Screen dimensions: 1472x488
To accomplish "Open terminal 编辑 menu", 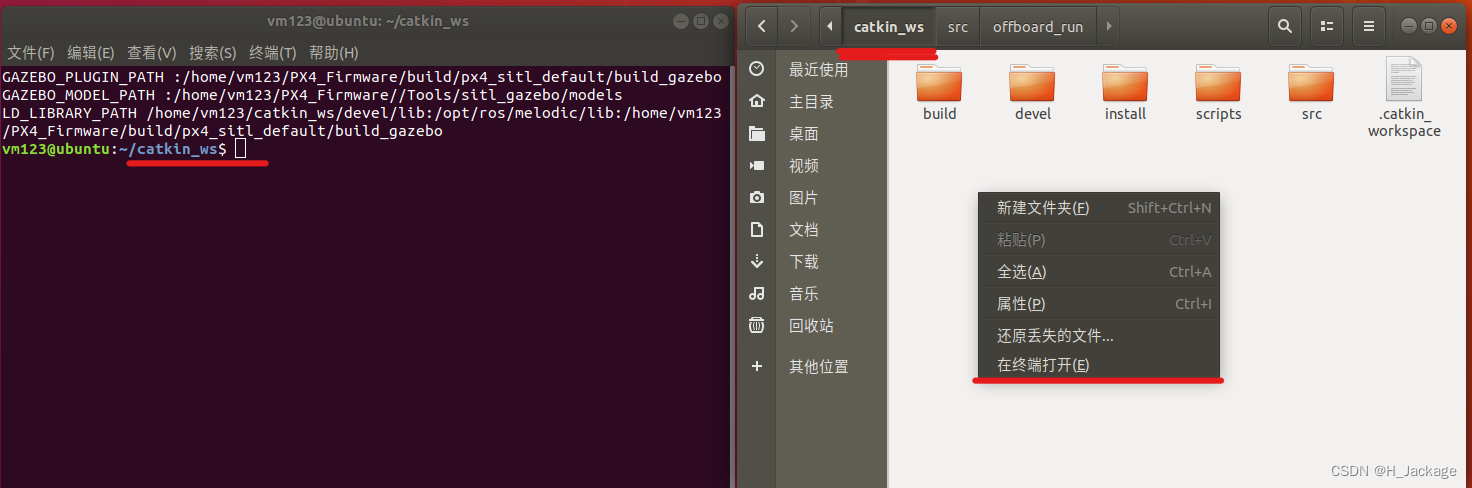I will pyautogui.click(x=90, y=52).
